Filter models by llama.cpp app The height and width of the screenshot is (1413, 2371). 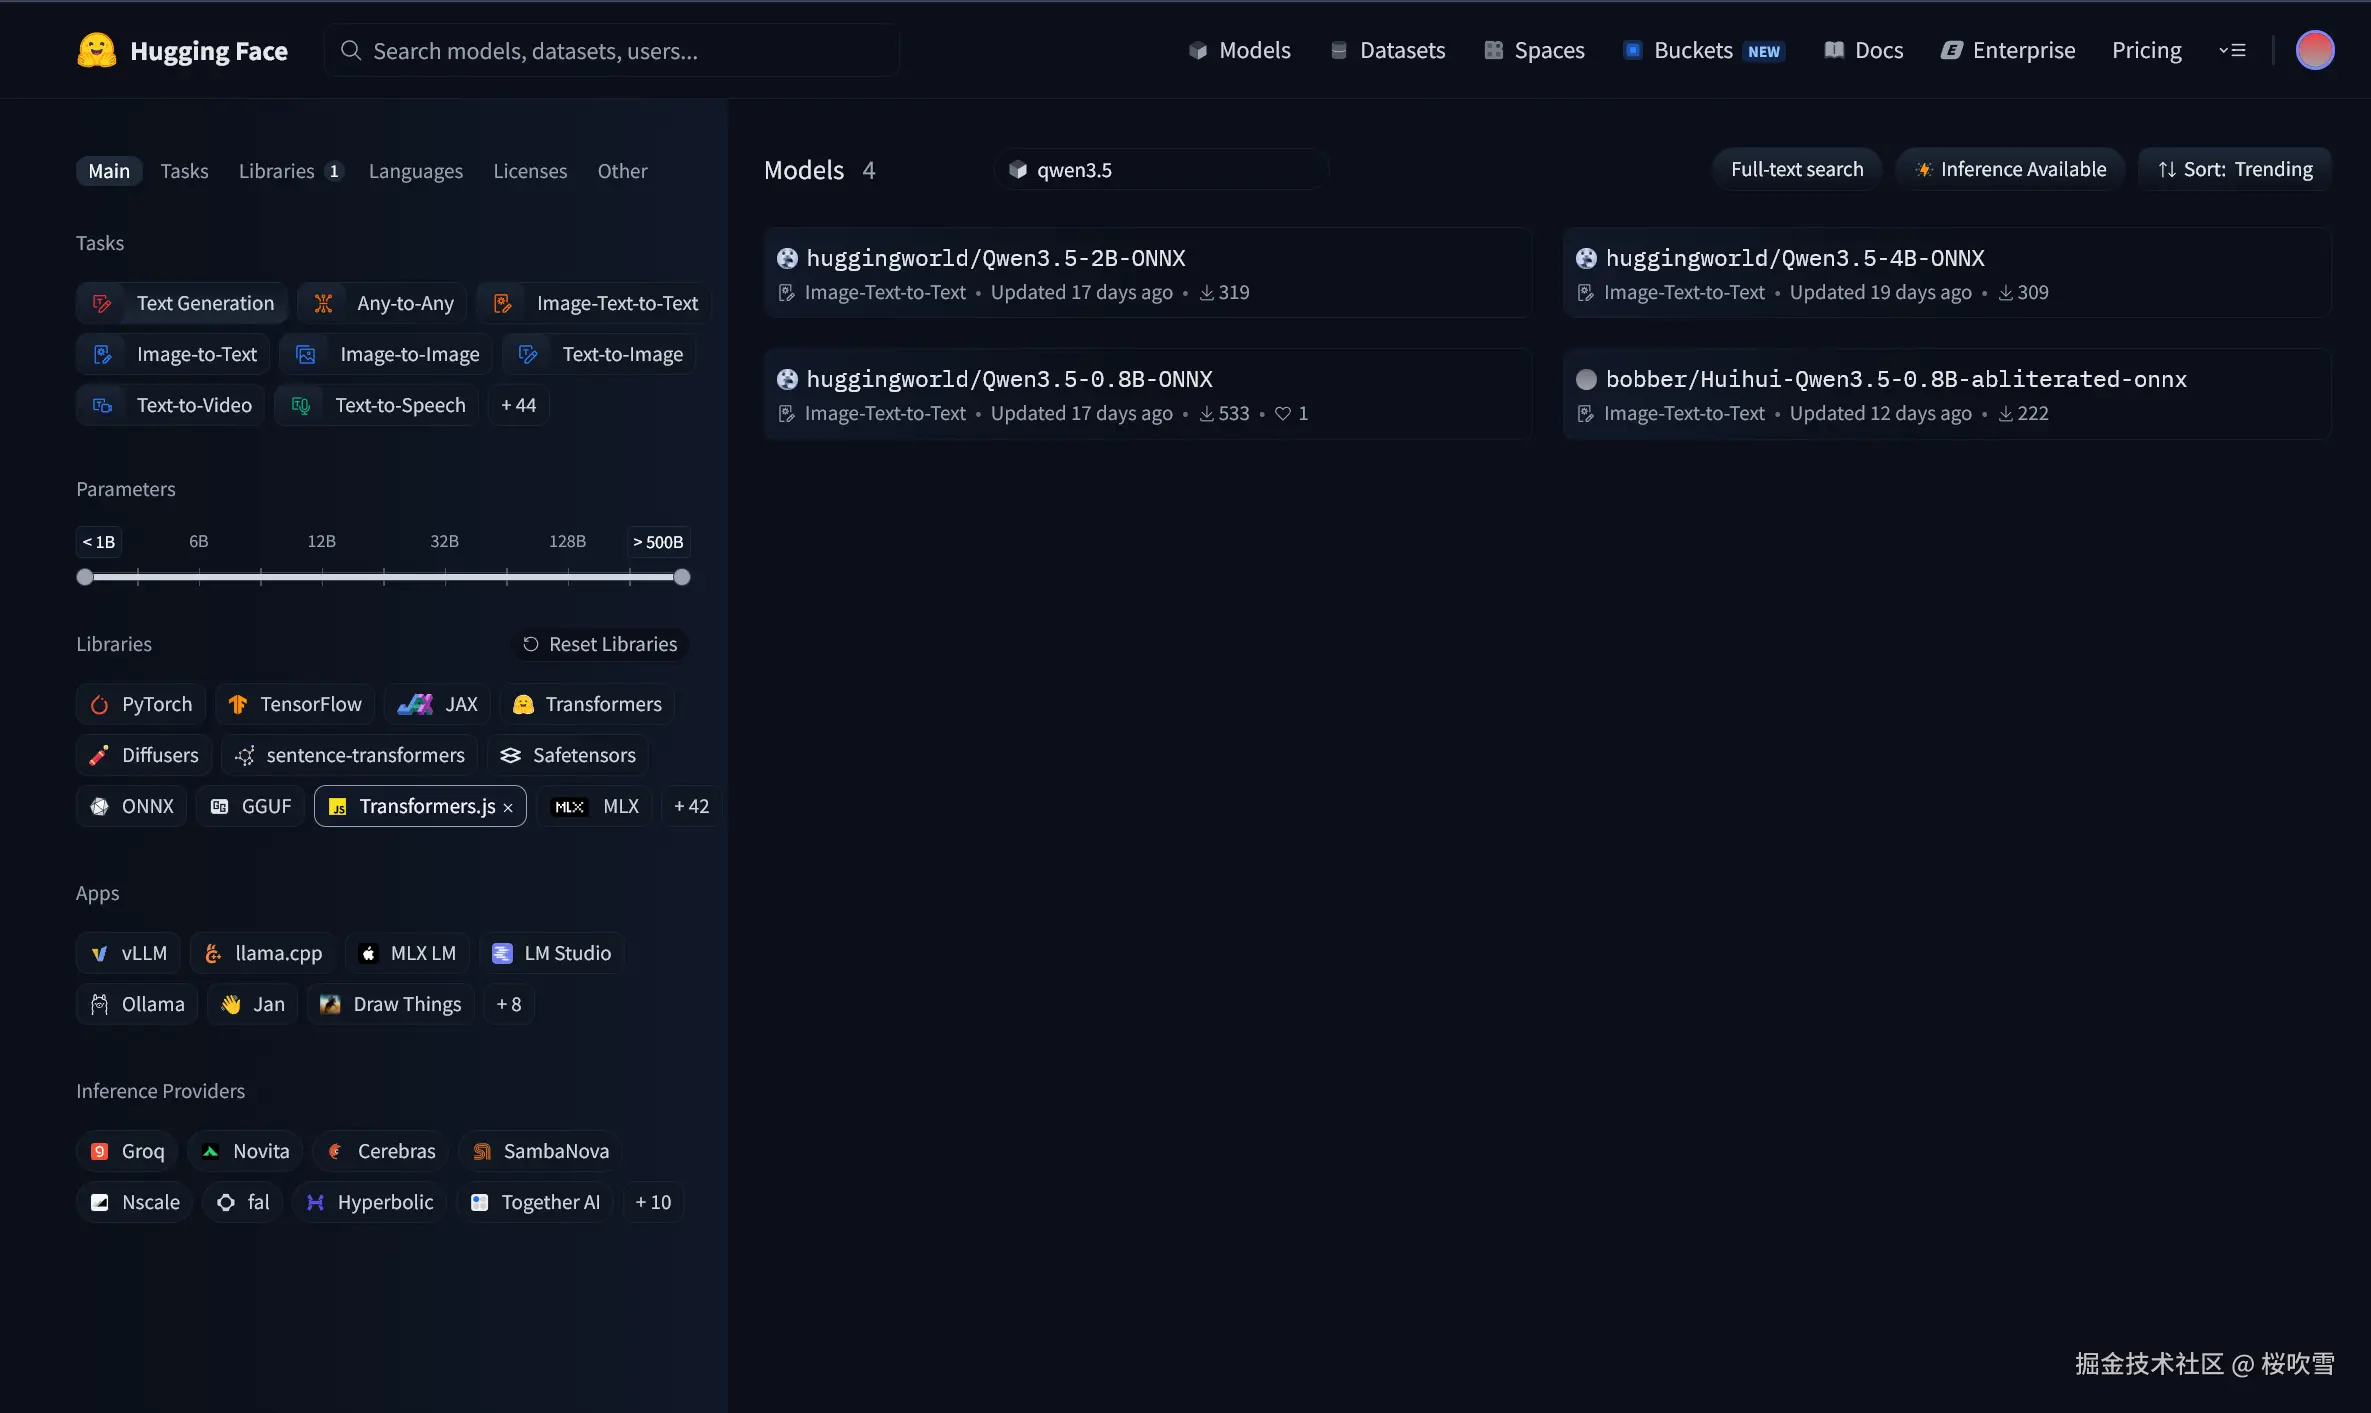[264, 953]
